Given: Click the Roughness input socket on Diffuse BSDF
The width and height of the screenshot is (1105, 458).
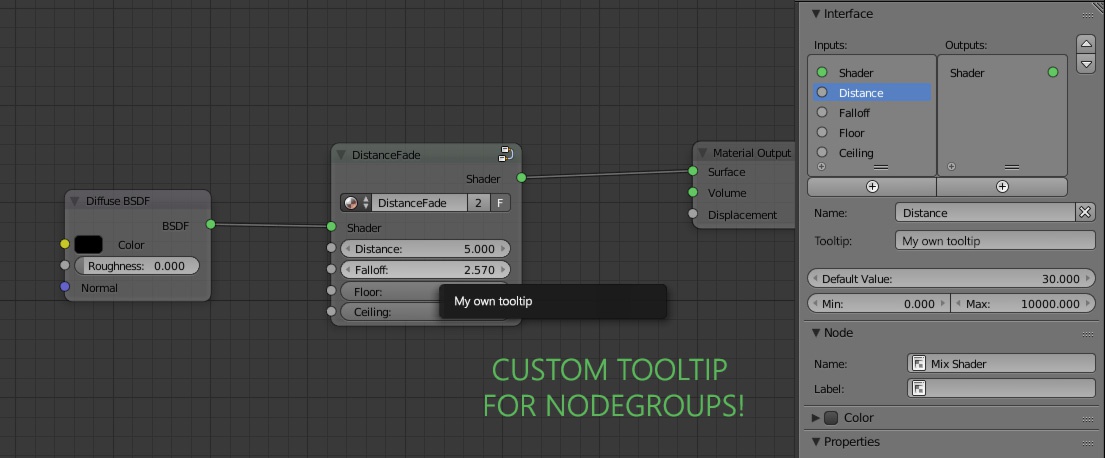Looking at the screenshot, I should [x=65, y=265].
